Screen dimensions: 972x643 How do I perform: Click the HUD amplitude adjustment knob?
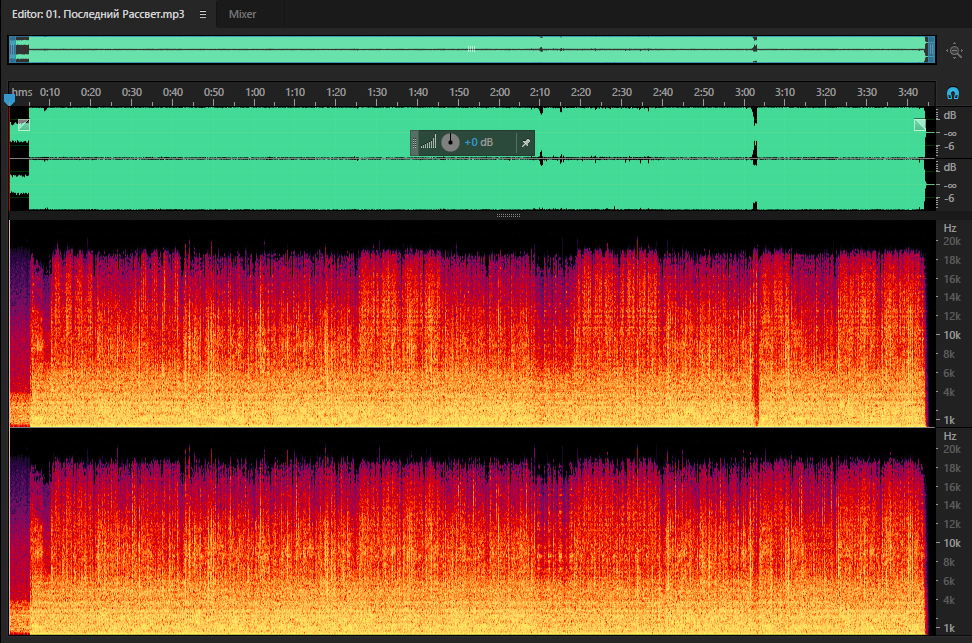[451, 143]
